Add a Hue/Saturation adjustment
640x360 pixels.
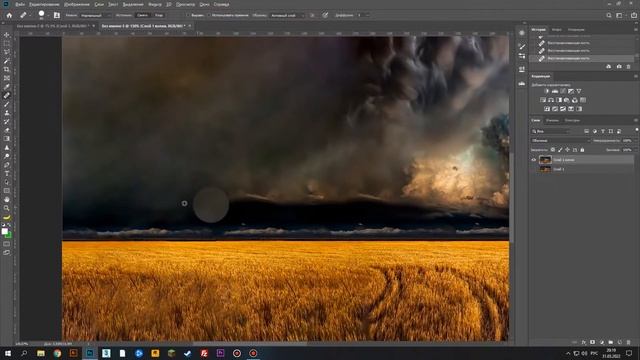point(543,100)
